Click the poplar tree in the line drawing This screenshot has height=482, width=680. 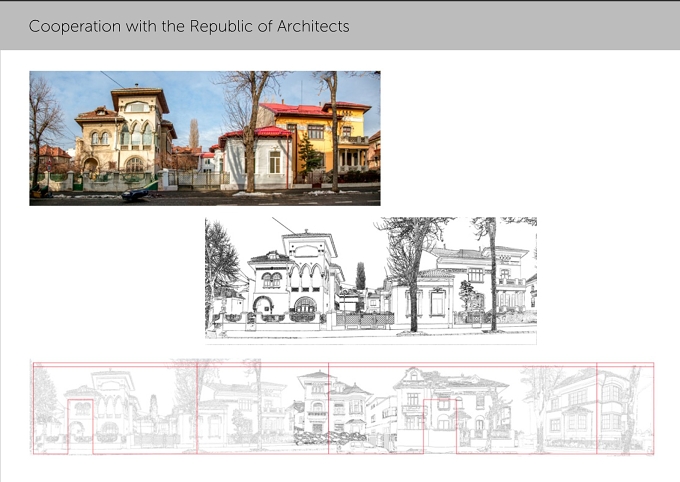360,276
